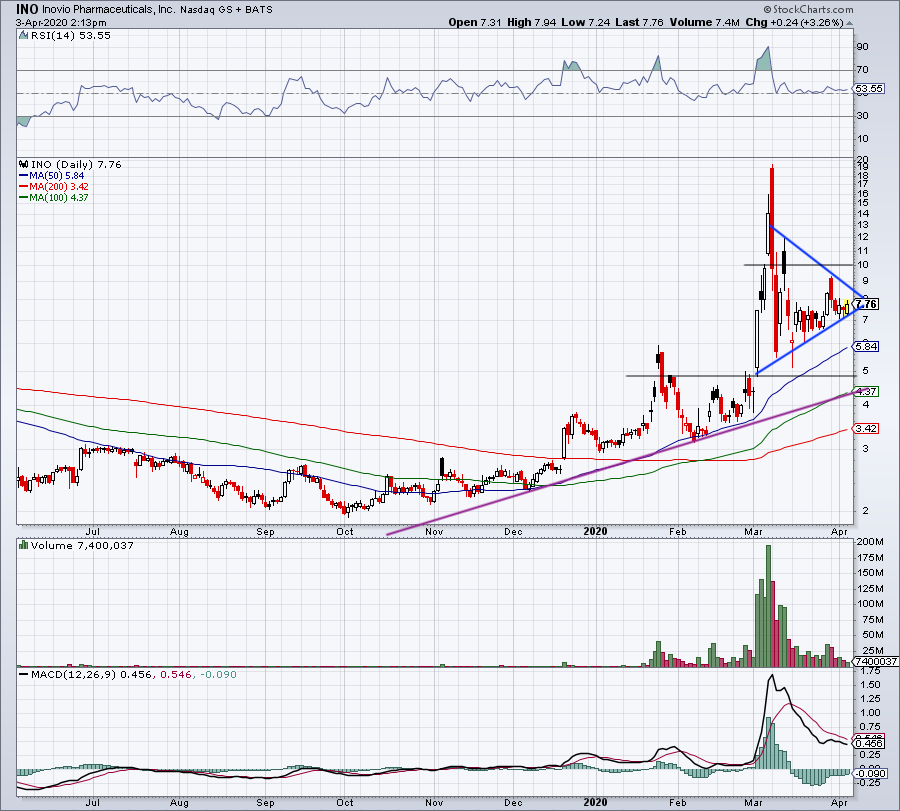900x811 pixels.
Task: Click the MA(200) 3.42 legend entry
Action: (x=54, y=187)
